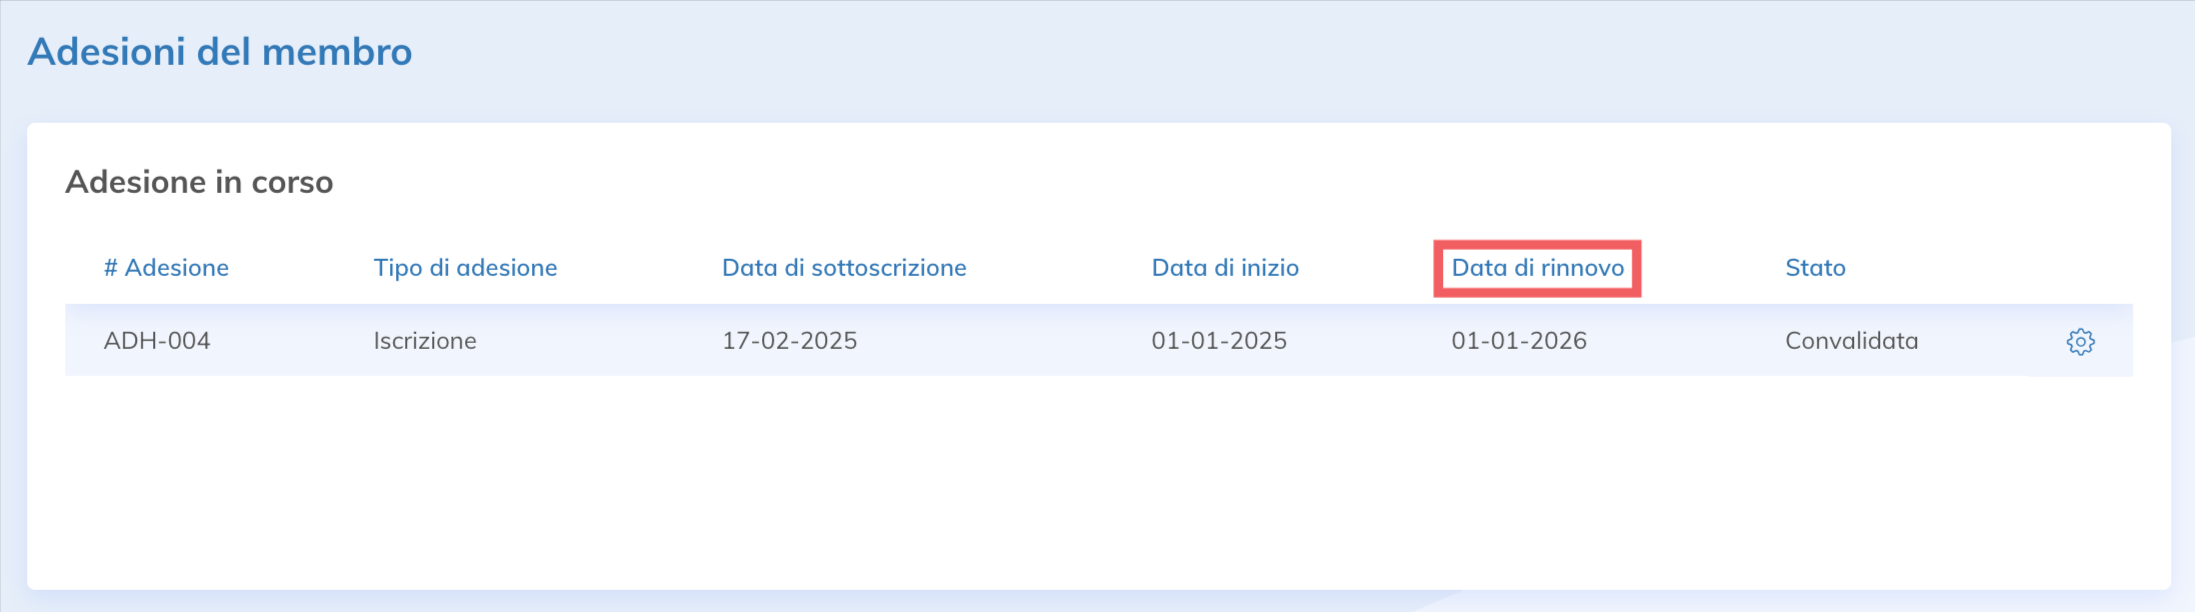Click the word corso in the card heading
This screenshot has width=2195, height=612.
pyautogui.click(x=292, y=183)
